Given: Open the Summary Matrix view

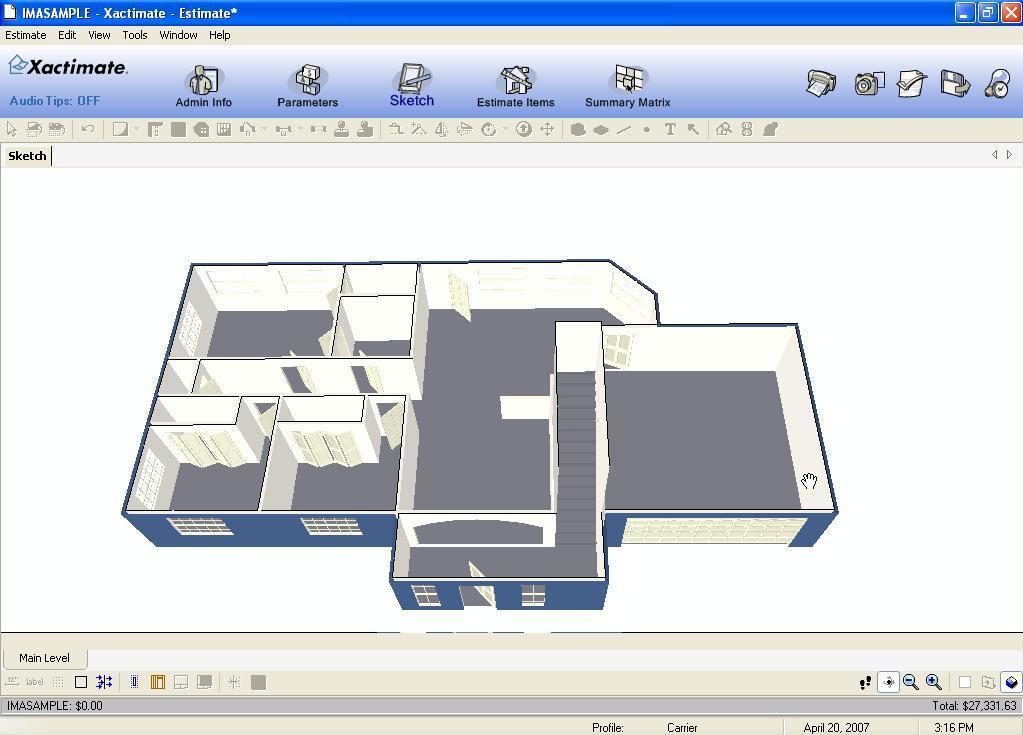Looking at the screenshot, I should tap(627, 86).
